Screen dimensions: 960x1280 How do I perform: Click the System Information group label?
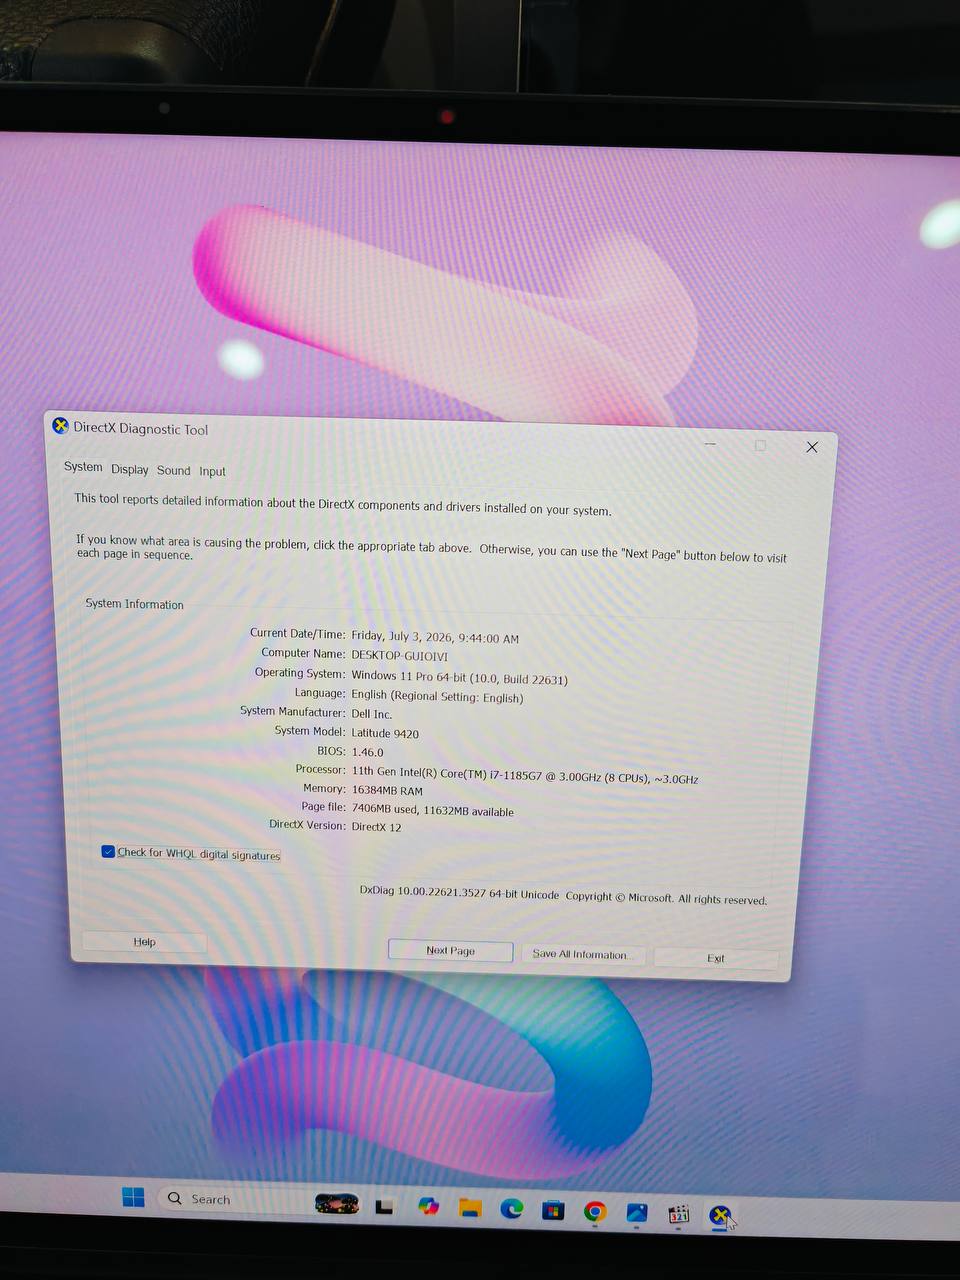pyautogui.click(x=134, y=604)
